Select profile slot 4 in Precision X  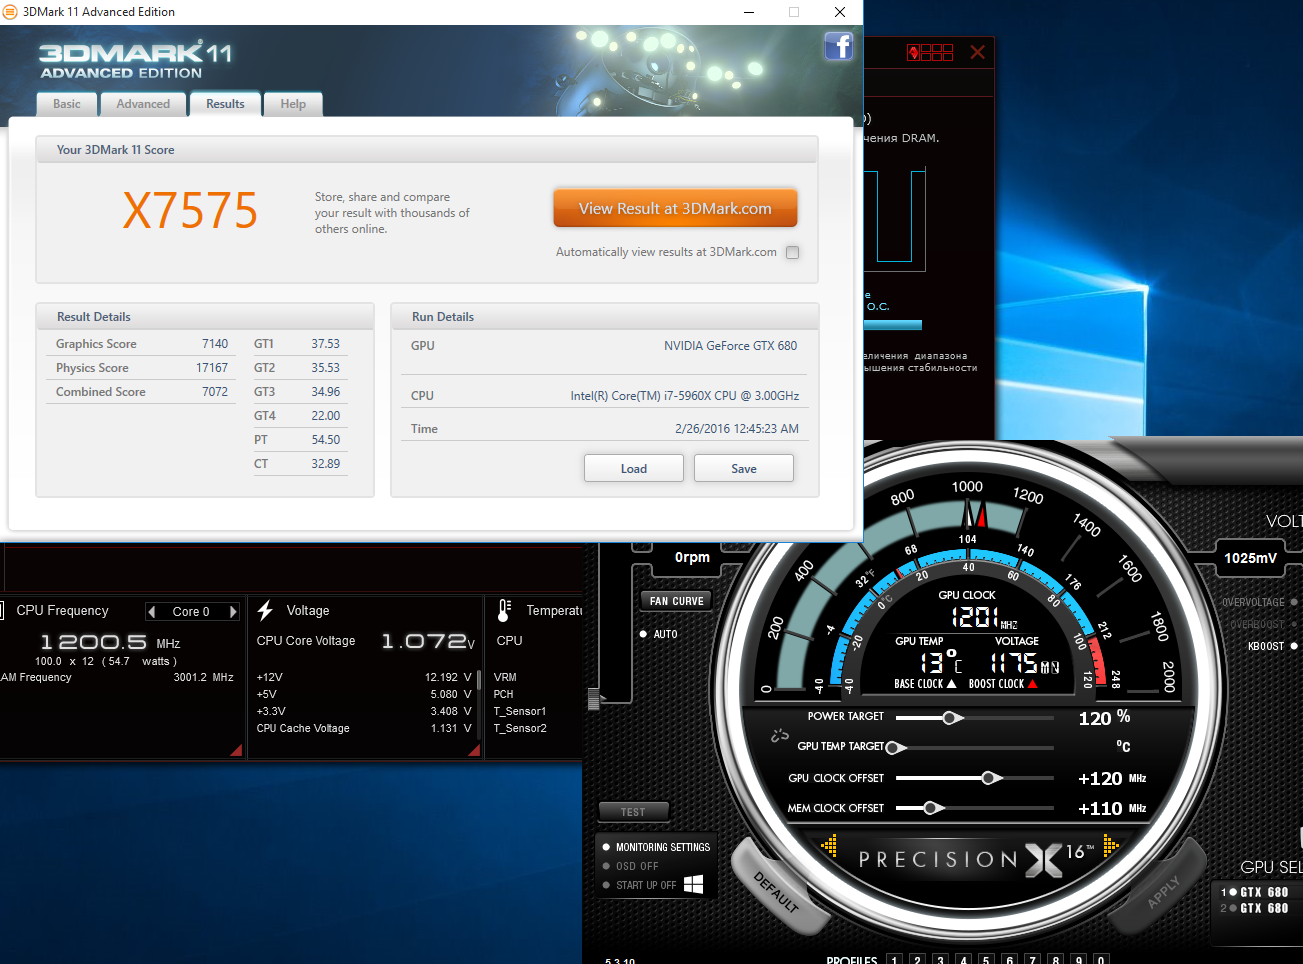(x=963, y=960)
